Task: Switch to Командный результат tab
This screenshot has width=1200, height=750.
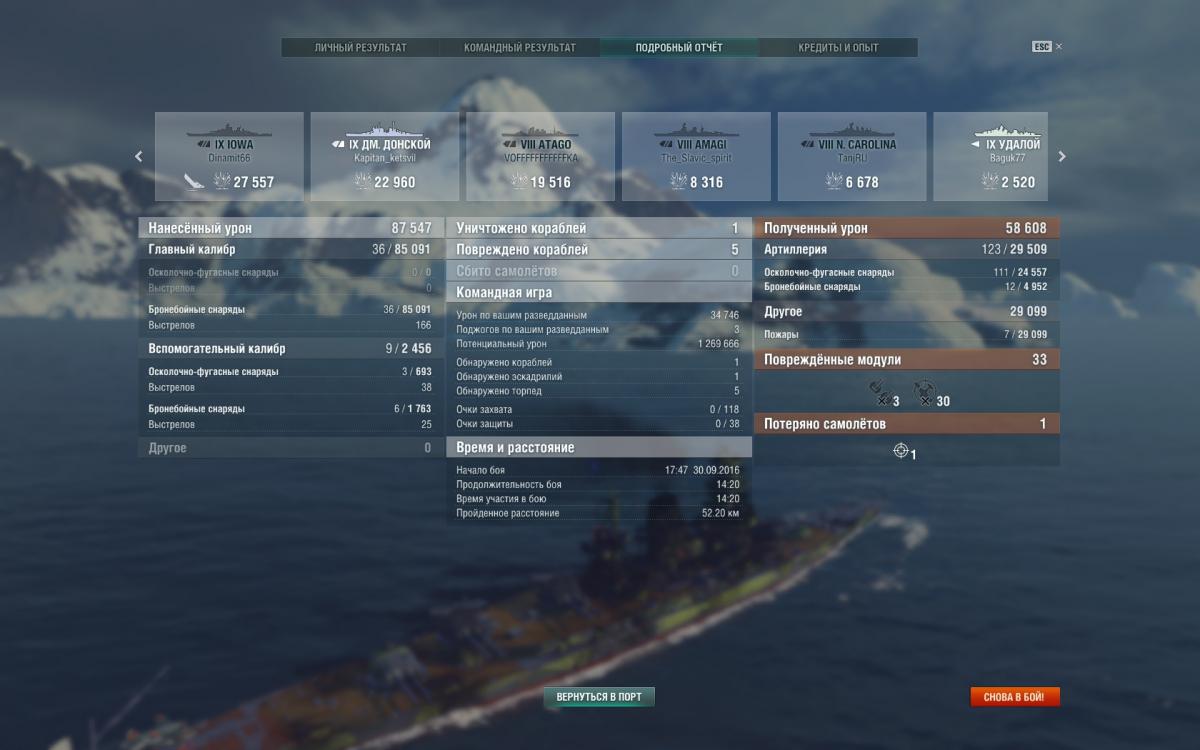Action: (x=520, y=47)
